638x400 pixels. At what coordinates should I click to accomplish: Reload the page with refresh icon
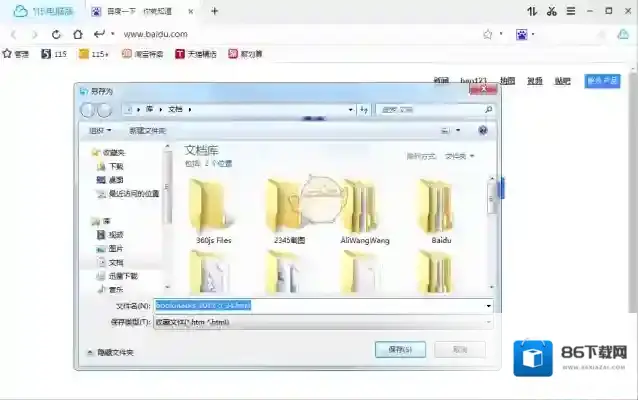56,35
